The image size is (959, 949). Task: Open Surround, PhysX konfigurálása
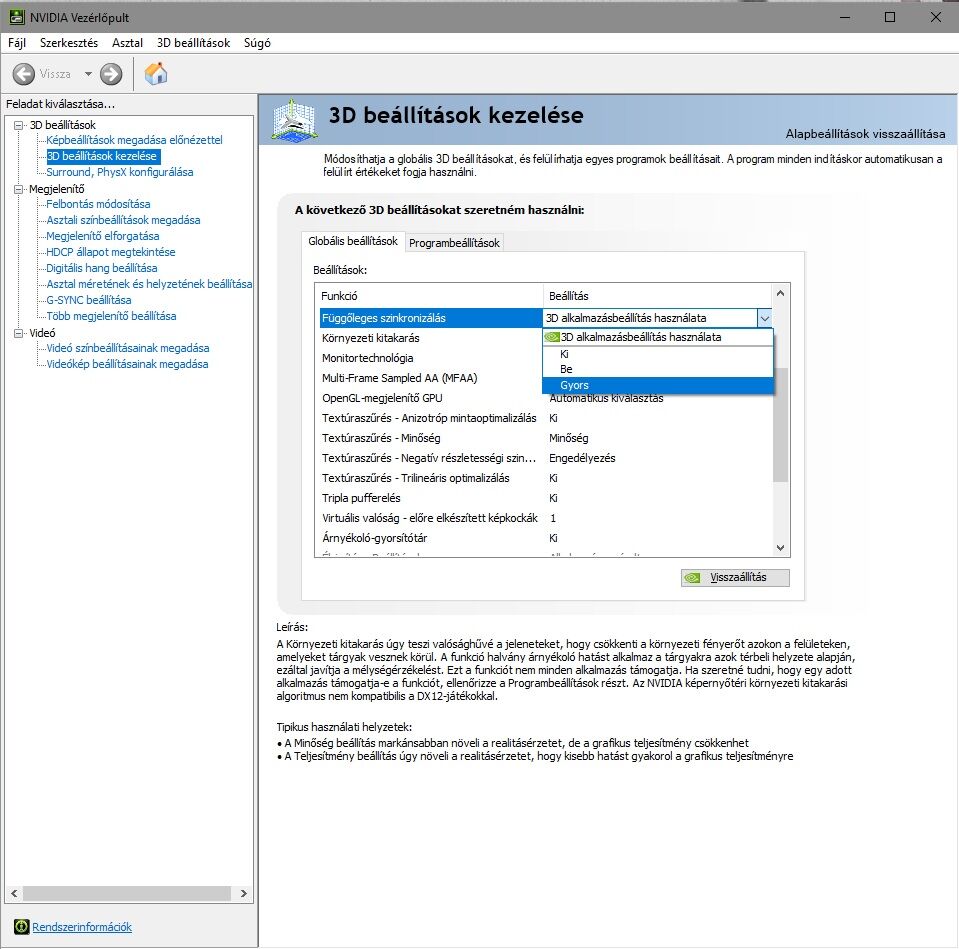(120, 172)
